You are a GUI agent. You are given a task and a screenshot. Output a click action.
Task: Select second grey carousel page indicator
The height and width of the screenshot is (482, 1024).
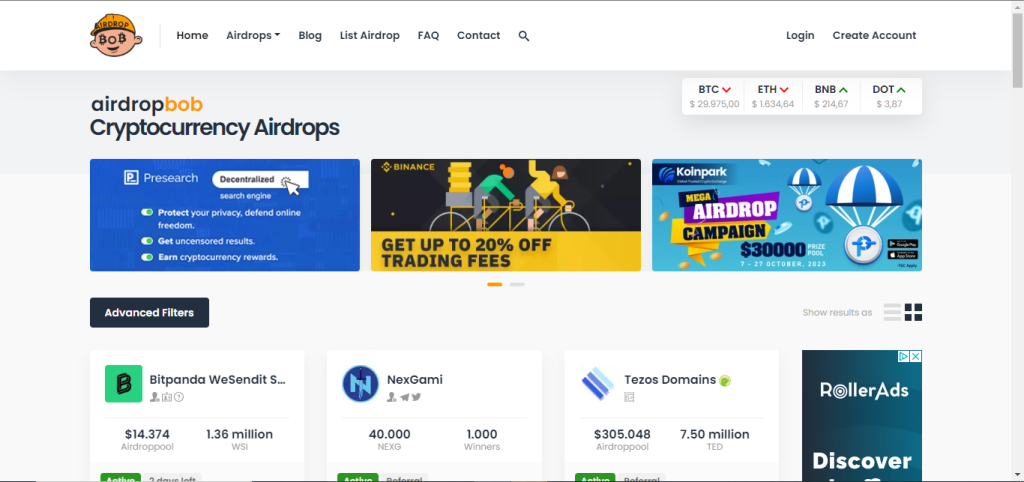pos(517,285)
